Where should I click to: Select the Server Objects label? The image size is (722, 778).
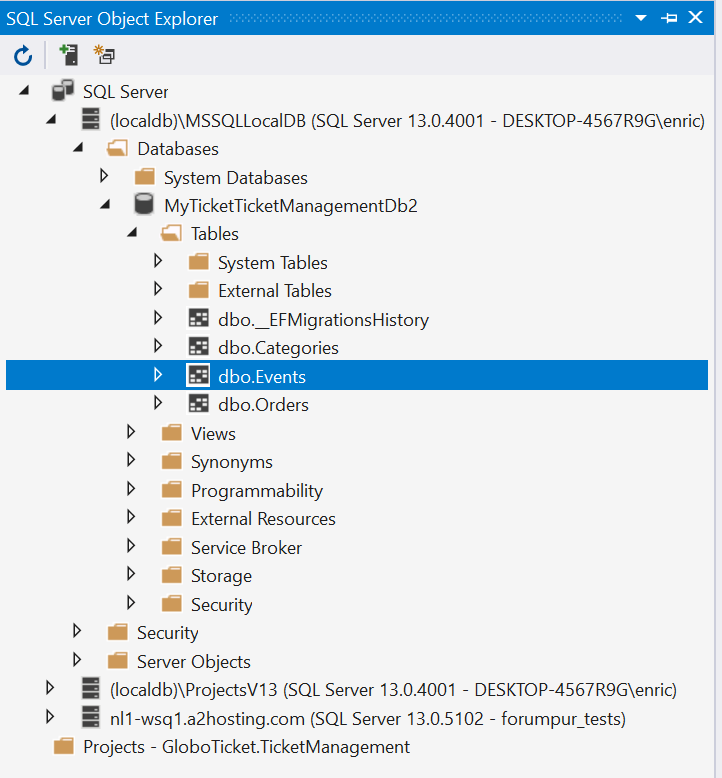(x=194, y=662)
